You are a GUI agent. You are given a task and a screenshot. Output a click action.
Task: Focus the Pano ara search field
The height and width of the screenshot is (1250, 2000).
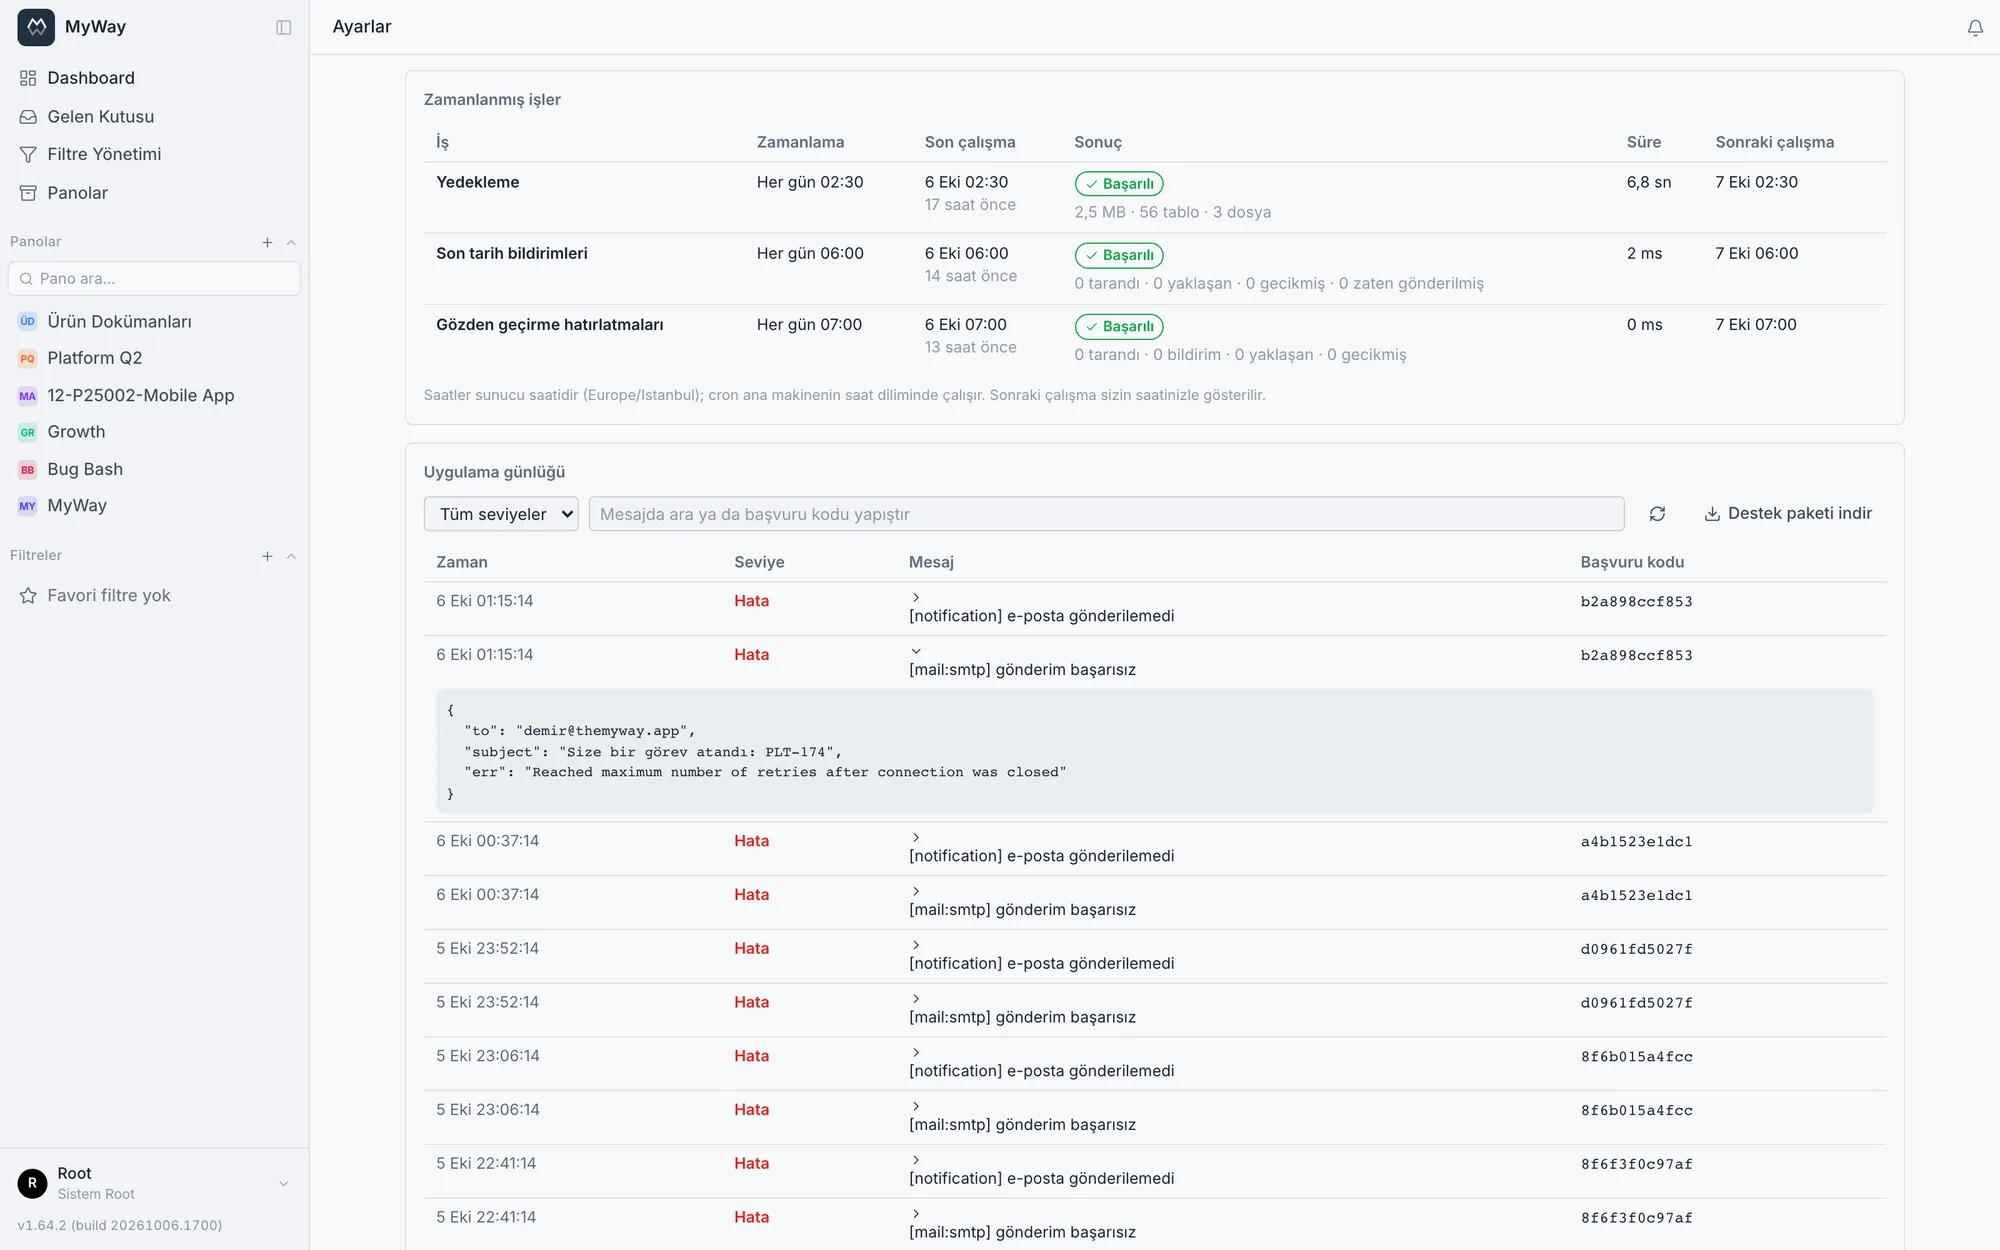154,279
